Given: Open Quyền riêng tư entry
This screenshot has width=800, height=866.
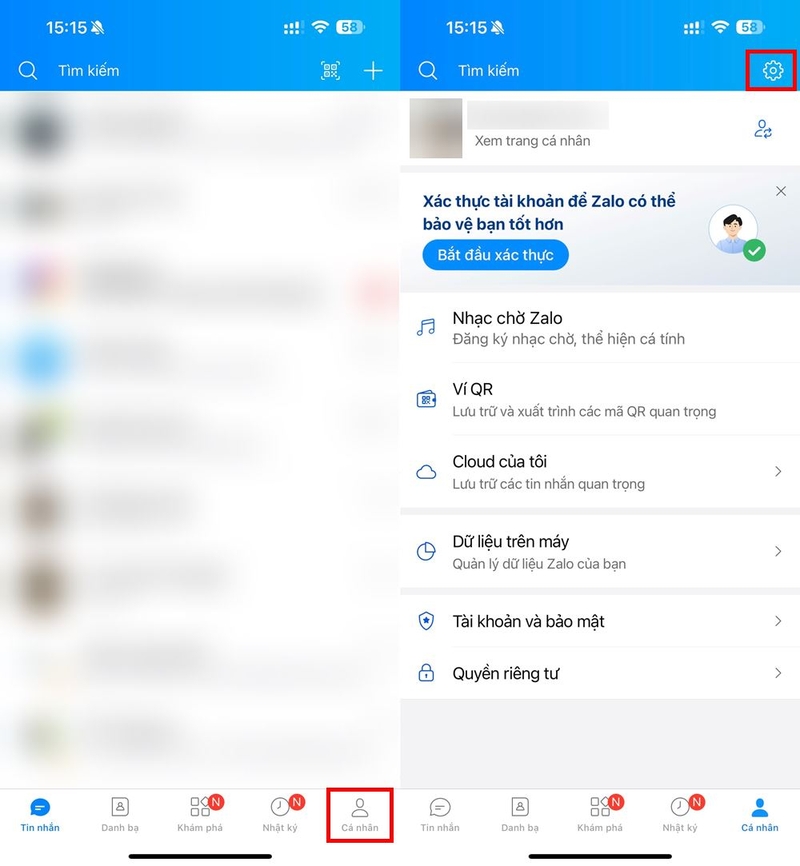Looking at the screenshot, I should [600, 673].
